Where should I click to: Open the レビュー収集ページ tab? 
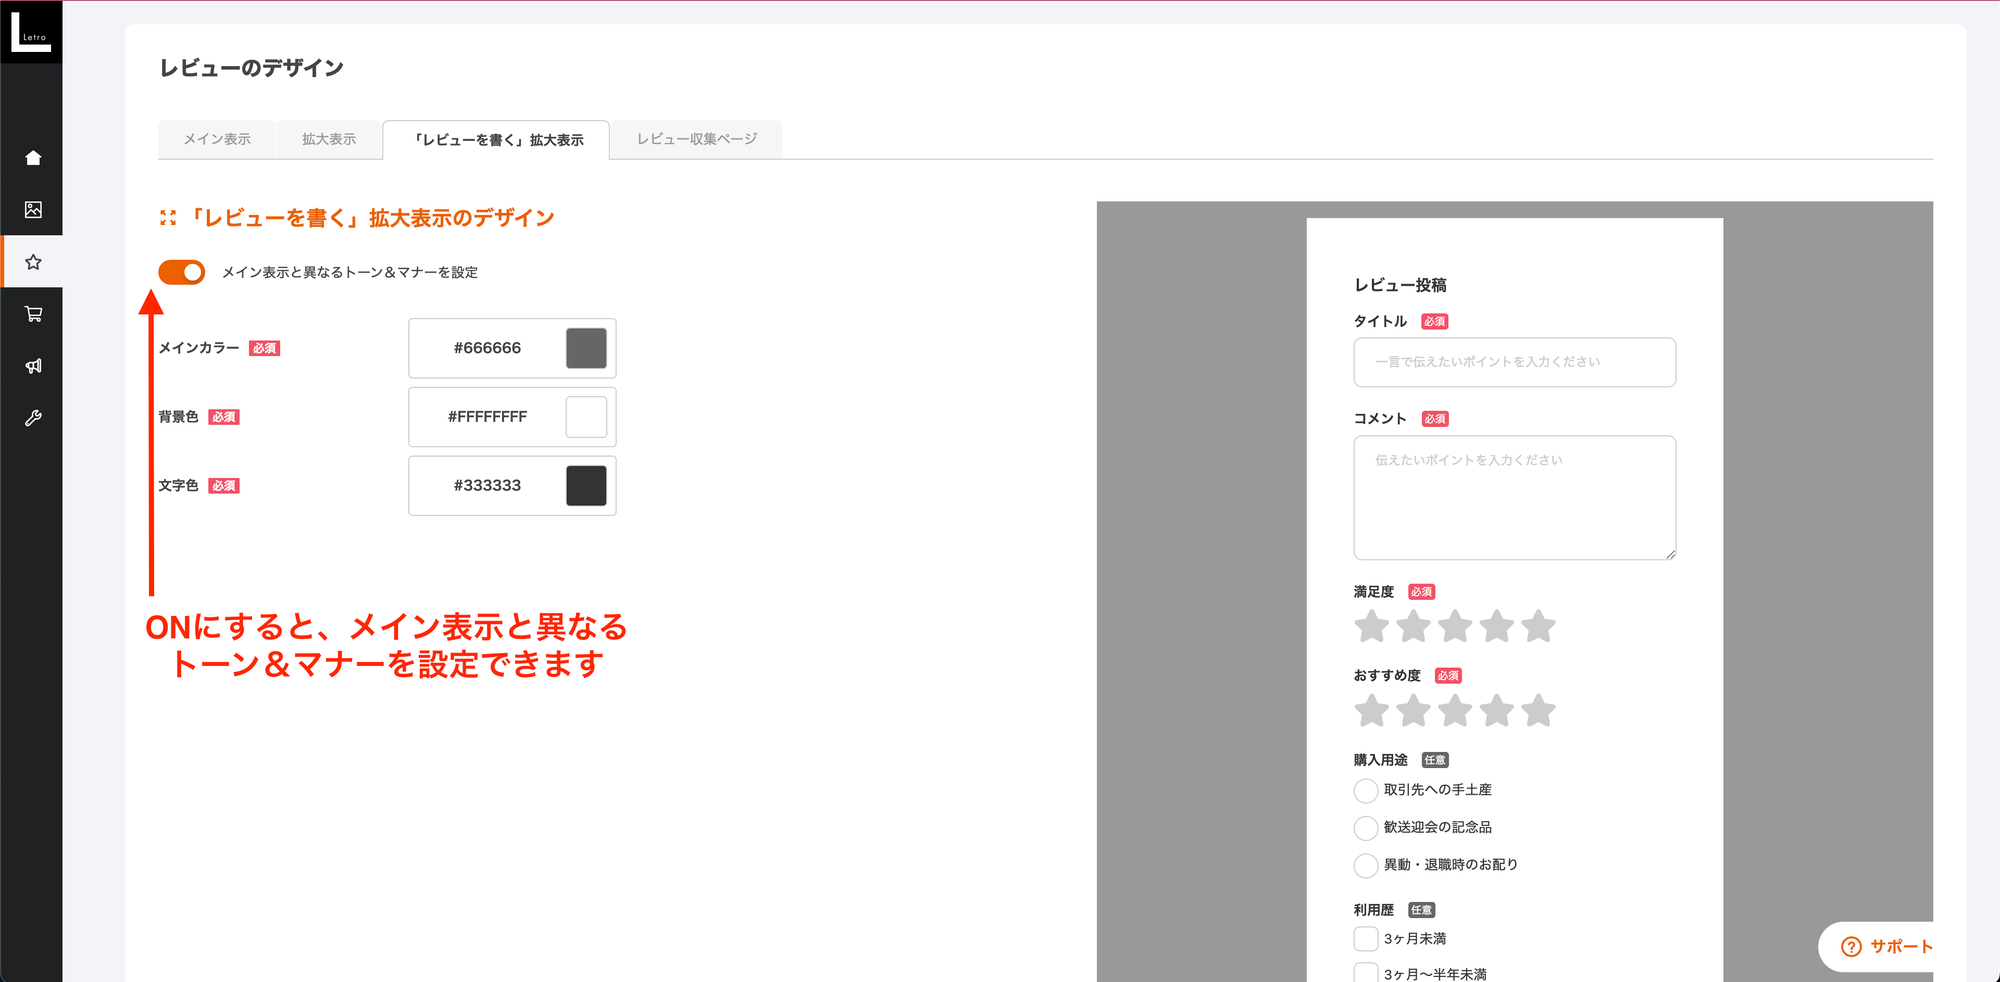pos(697,139)
